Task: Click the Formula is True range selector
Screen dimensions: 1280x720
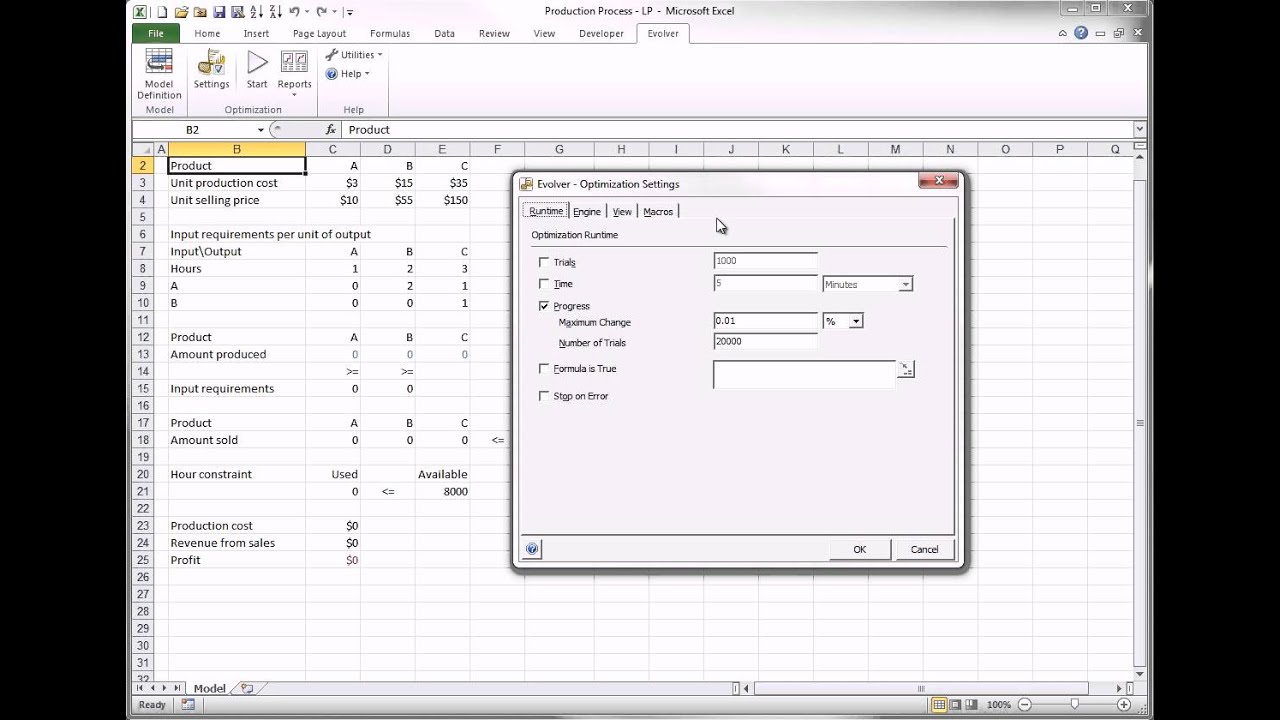Action: 905,369
